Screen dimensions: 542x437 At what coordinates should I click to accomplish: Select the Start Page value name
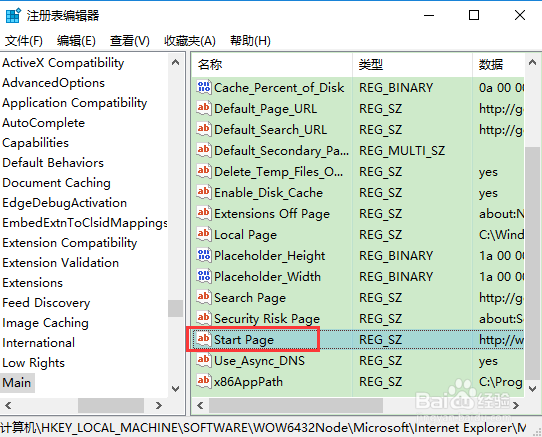click(x=244, y=340)
